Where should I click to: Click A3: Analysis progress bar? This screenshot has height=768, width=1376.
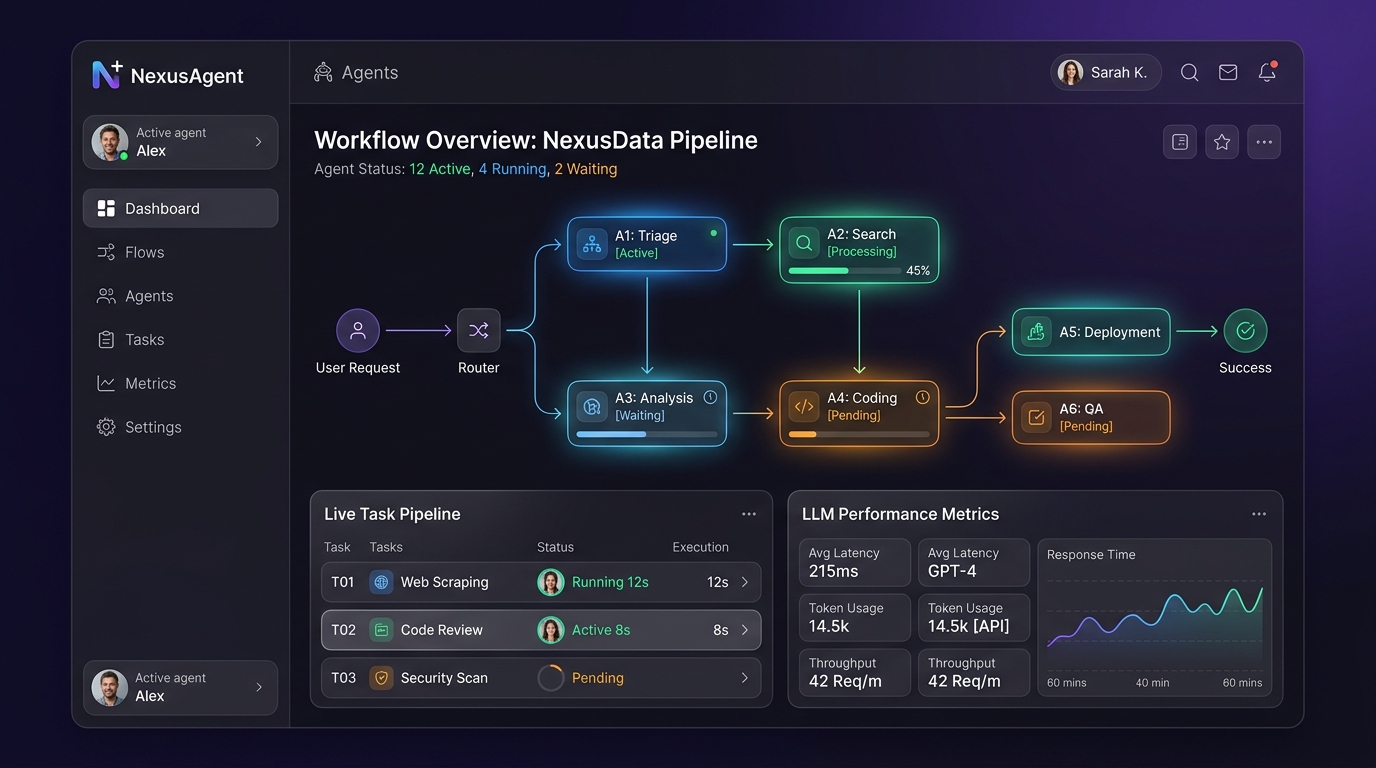pos(647,434)
